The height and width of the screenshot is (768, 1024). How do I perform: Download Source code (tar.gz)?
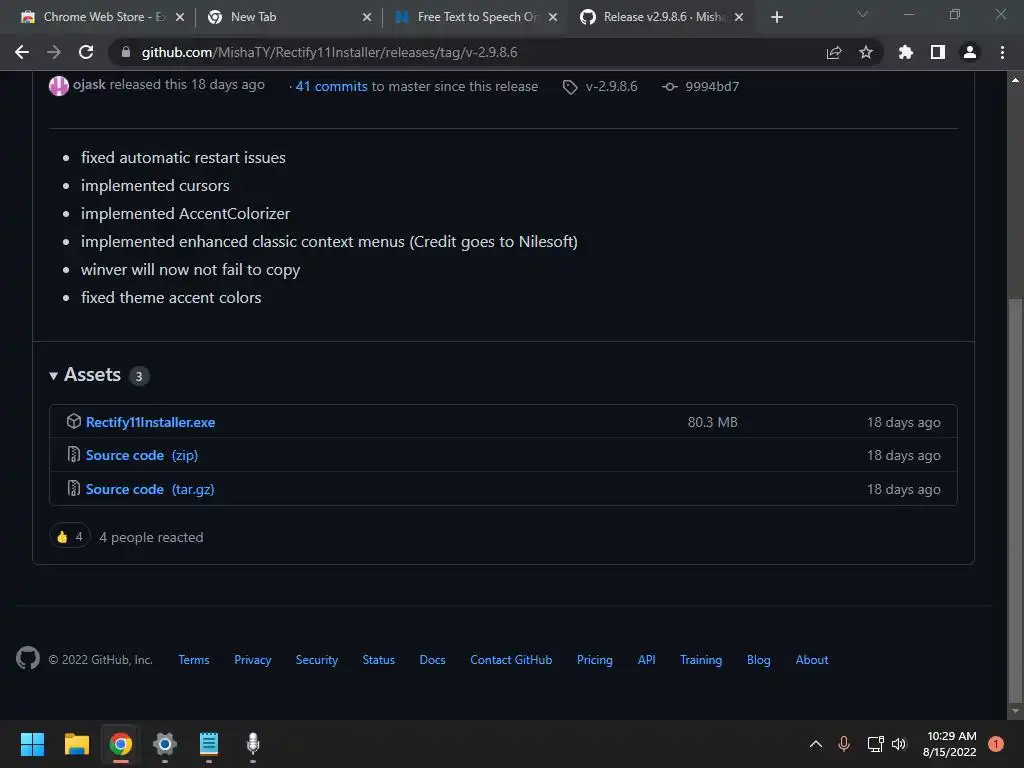coord(150,489)
